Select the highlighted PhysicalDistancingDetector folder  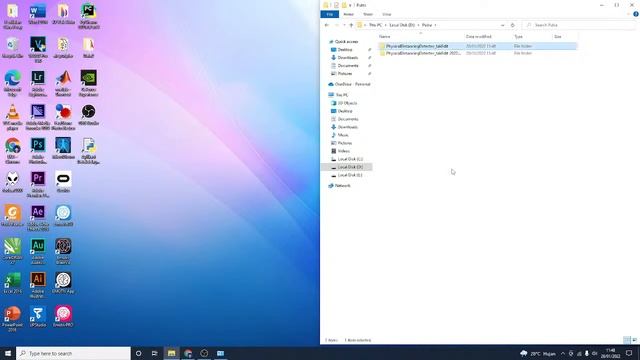477,46
